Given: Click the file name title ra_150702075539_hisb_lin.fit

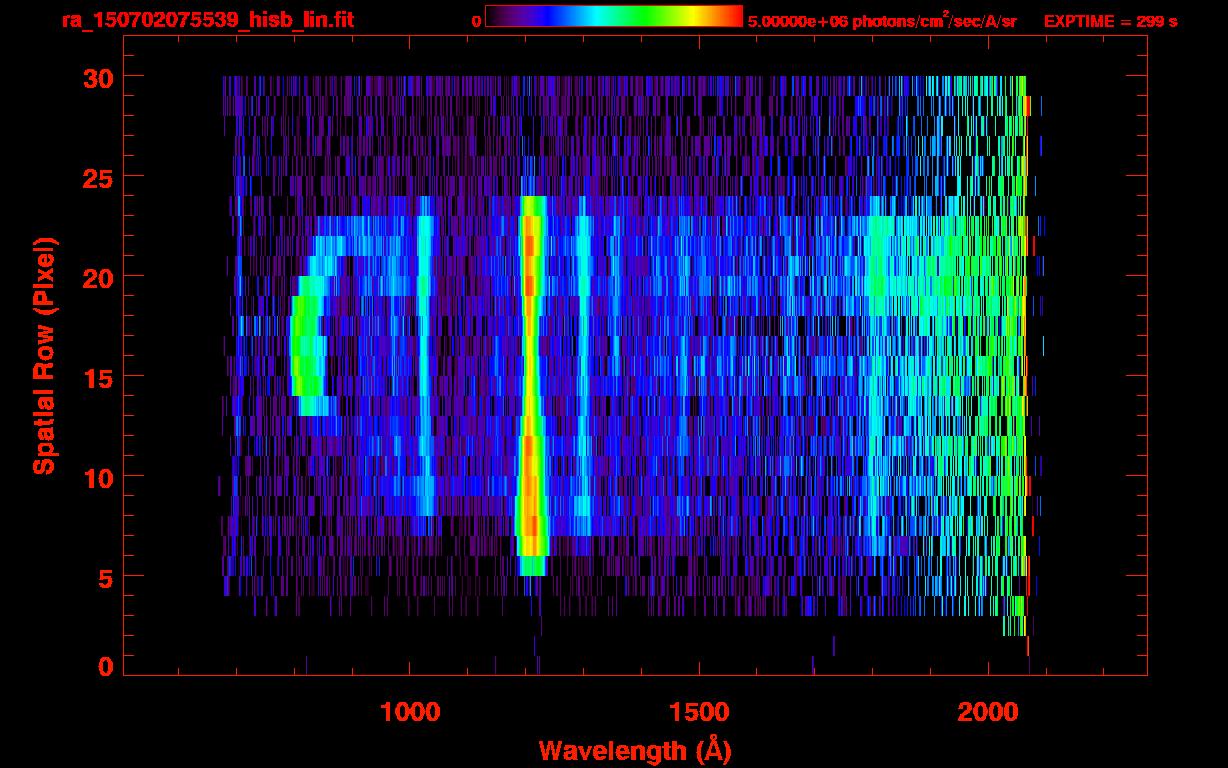Looking at the screenshot, I should pyautogui.click(x=207, y=20).
